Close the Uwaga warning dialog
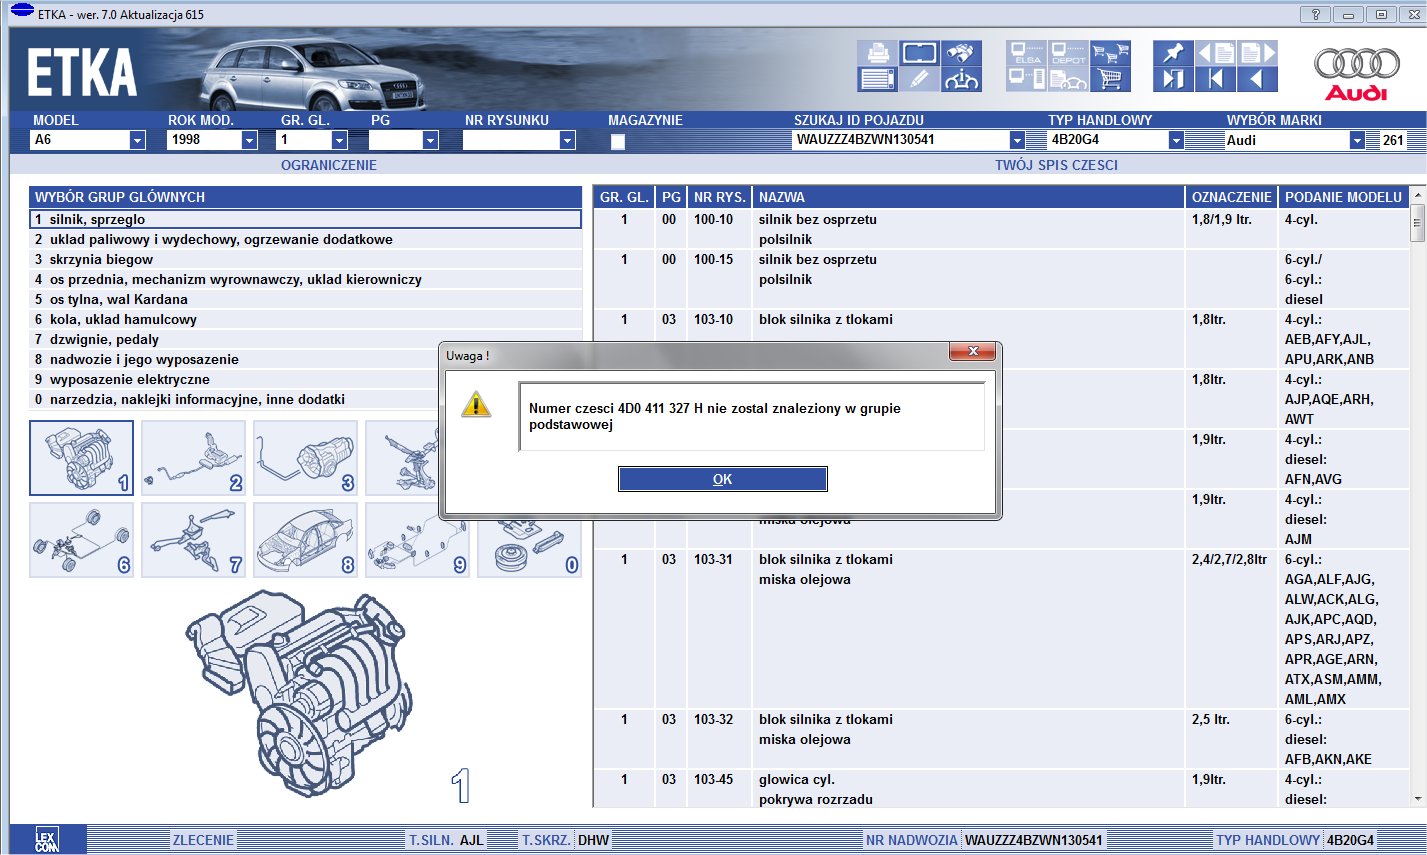Image resolution: width=1427 pixels, height=855 pixels. tap(973, 351)
